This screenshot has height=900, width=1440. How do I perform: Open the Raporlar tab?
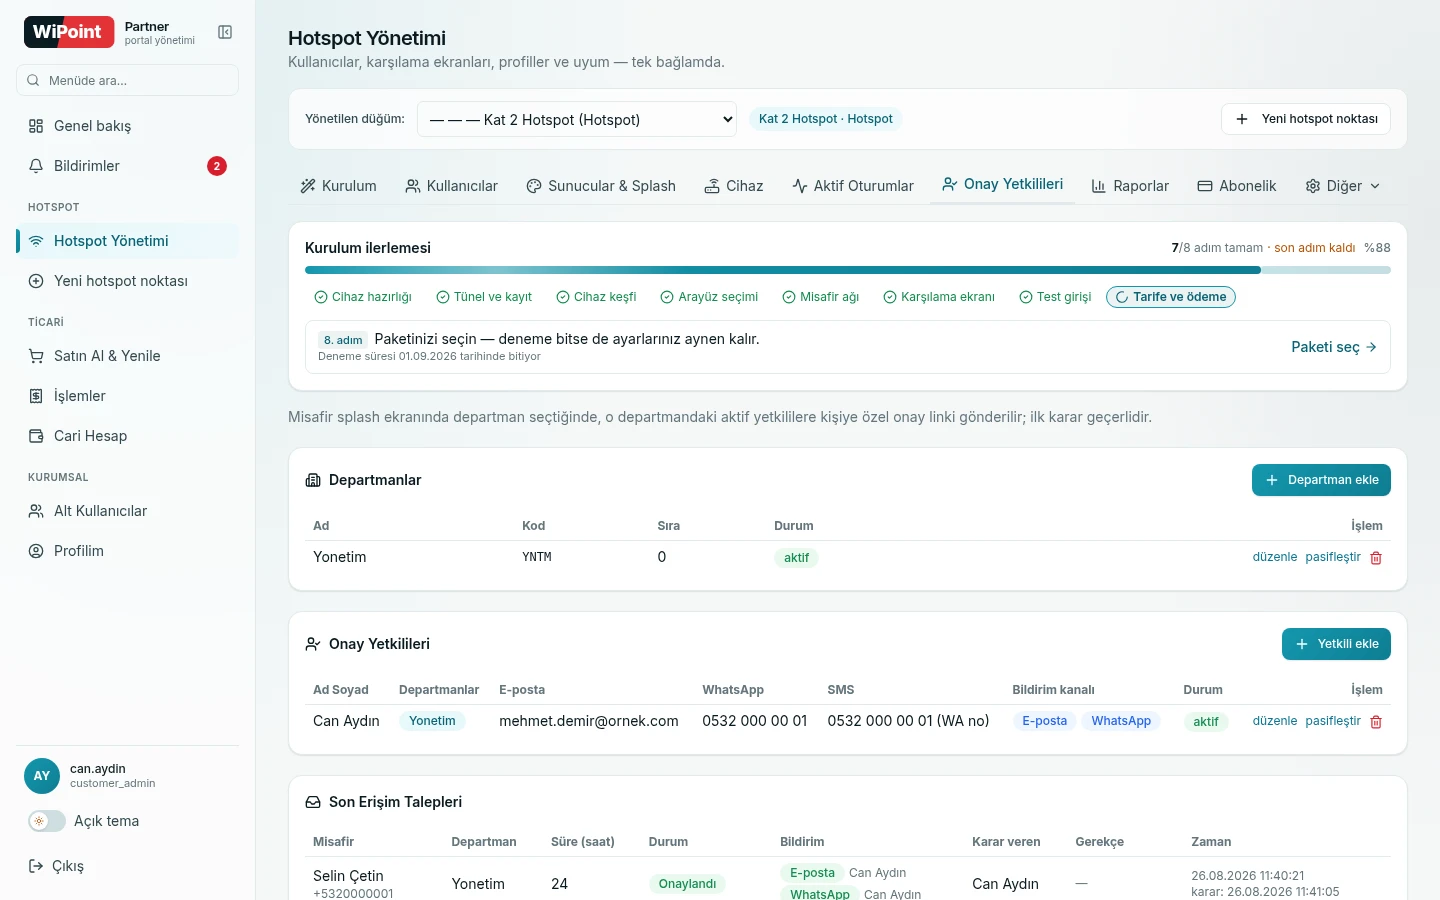pyautogui.click(x=1130, y=186)
